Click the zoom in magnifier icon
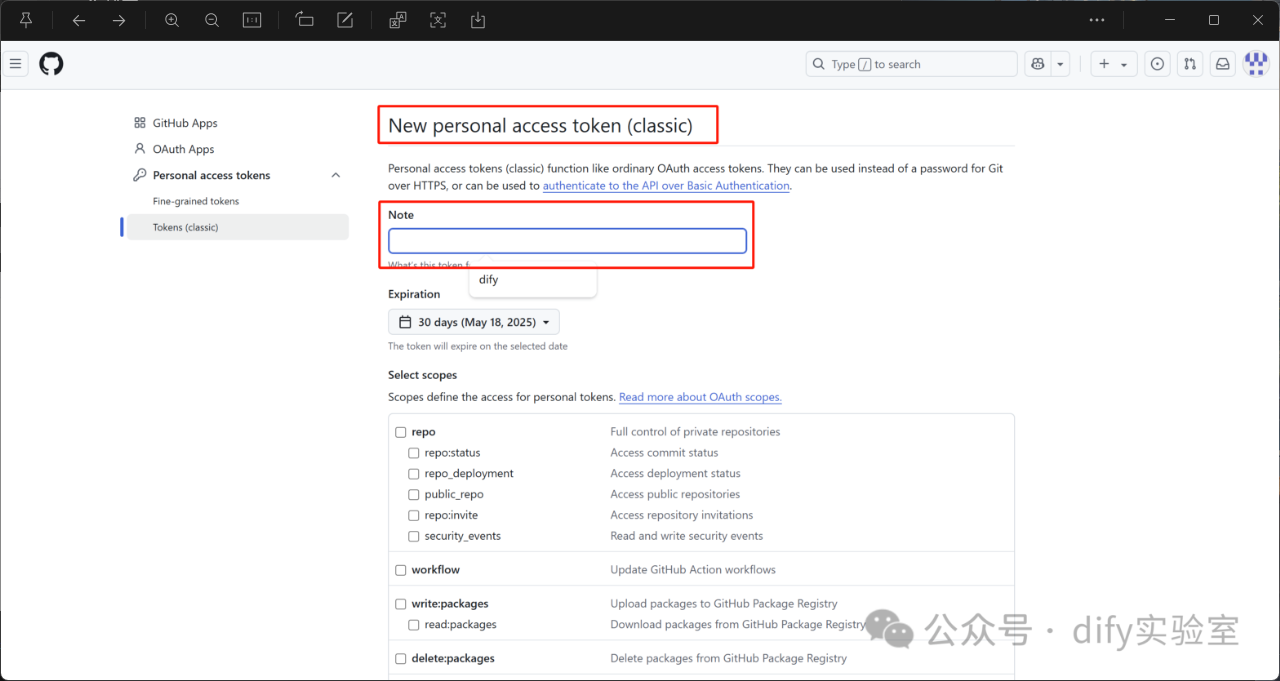 coord(172,20)
